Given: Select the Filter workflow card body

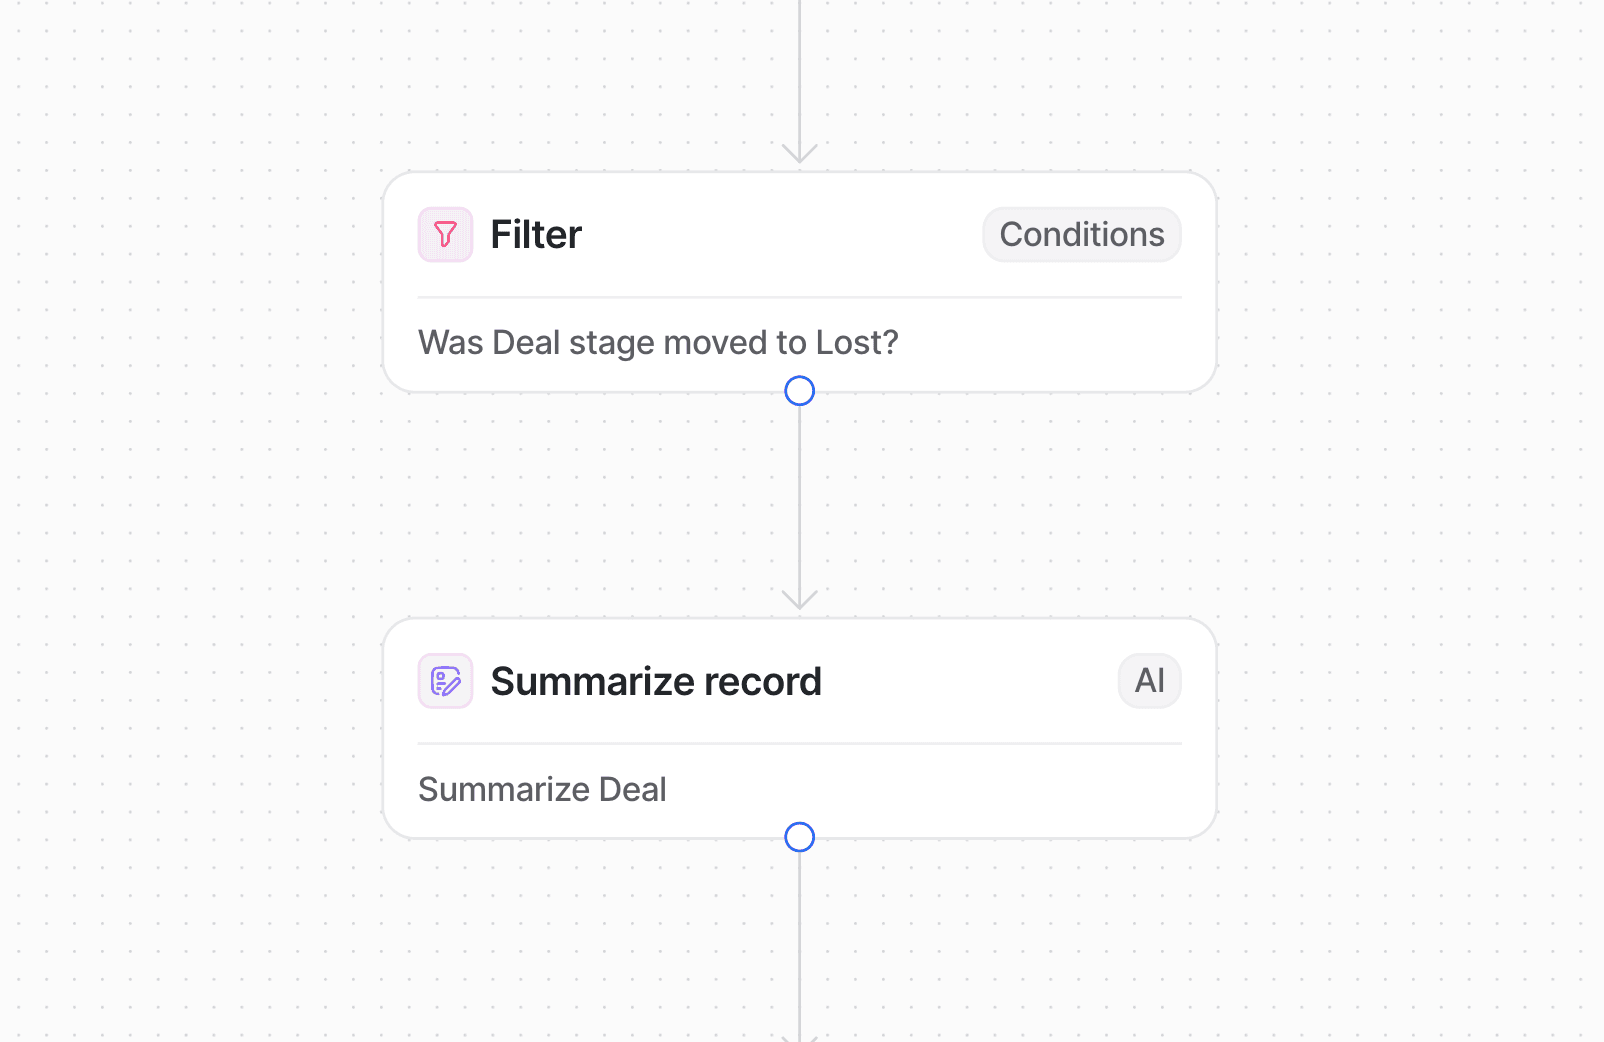Looking at the screenshot, I should [x=800, y=282].
